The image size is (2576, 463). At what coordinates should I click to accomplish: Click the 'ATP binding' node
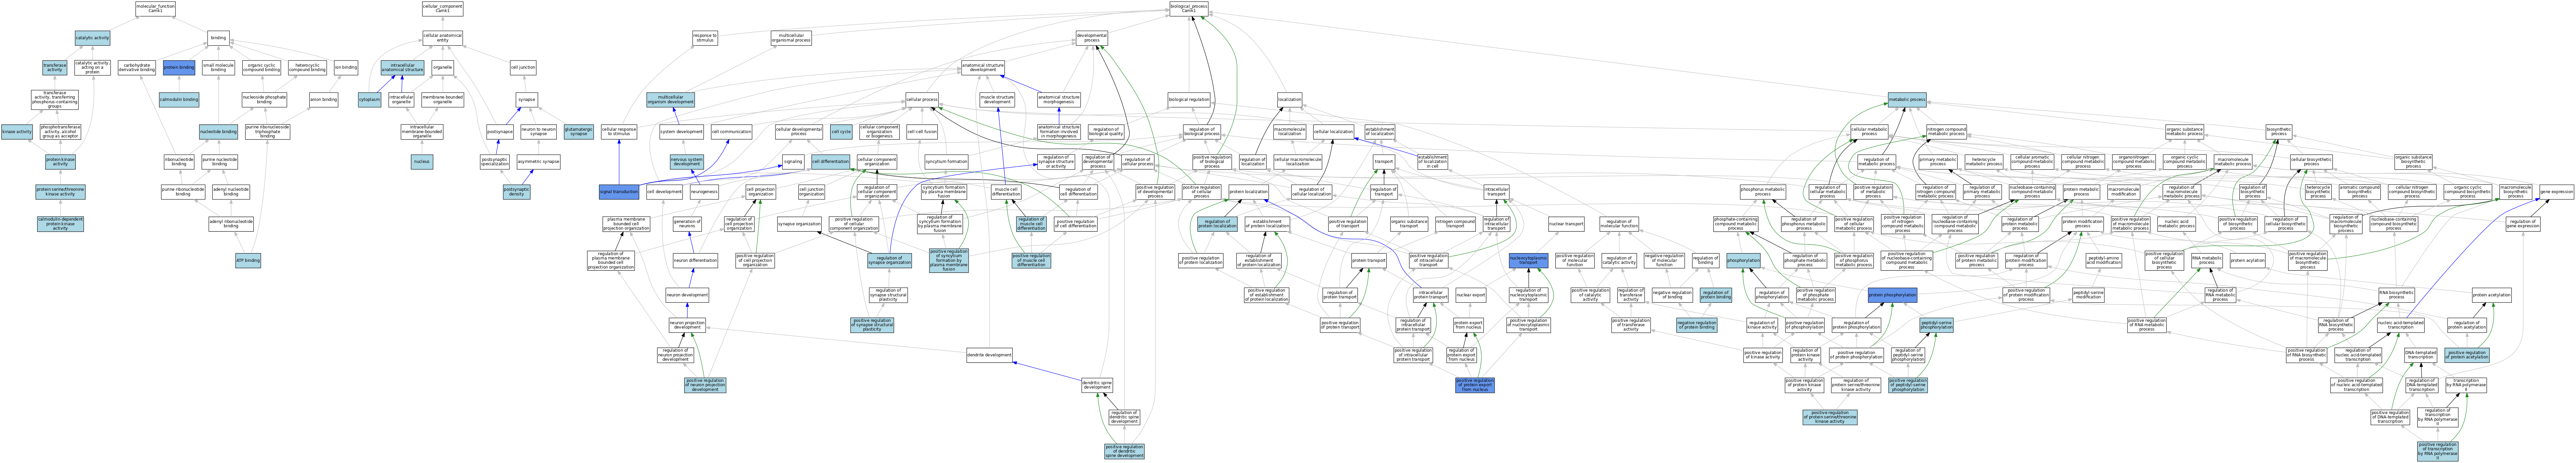[x=248, y=261]
